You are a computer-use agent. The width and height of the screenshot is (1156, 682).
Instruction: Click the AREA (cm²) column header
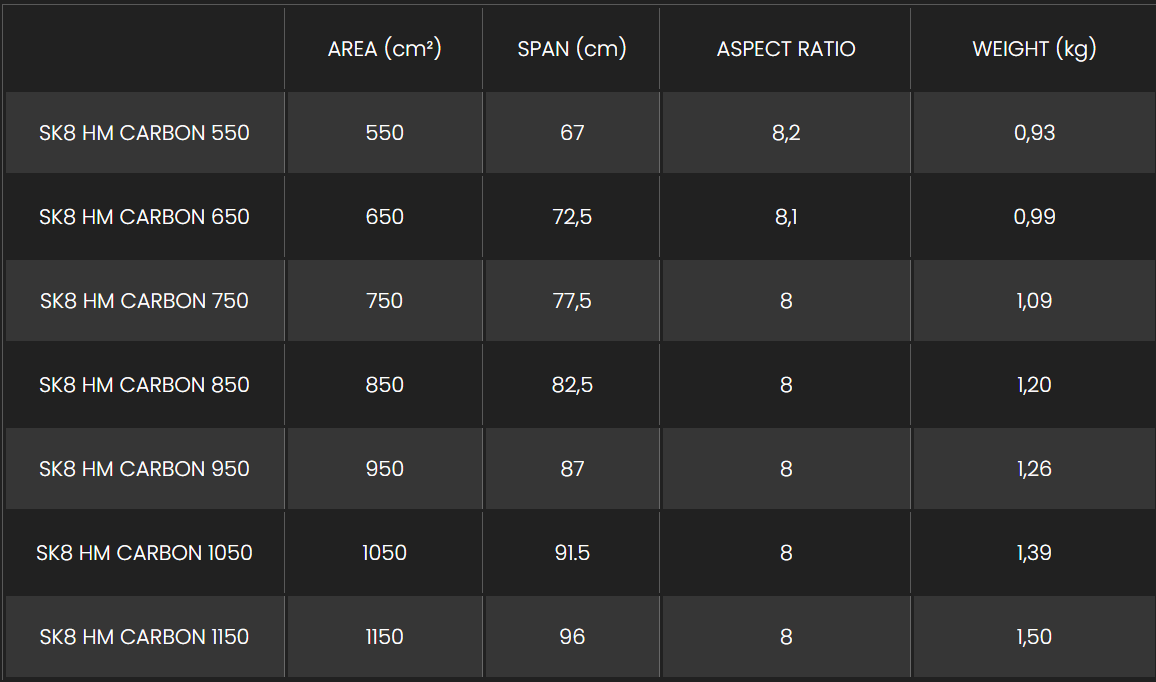tap(384, 49)
